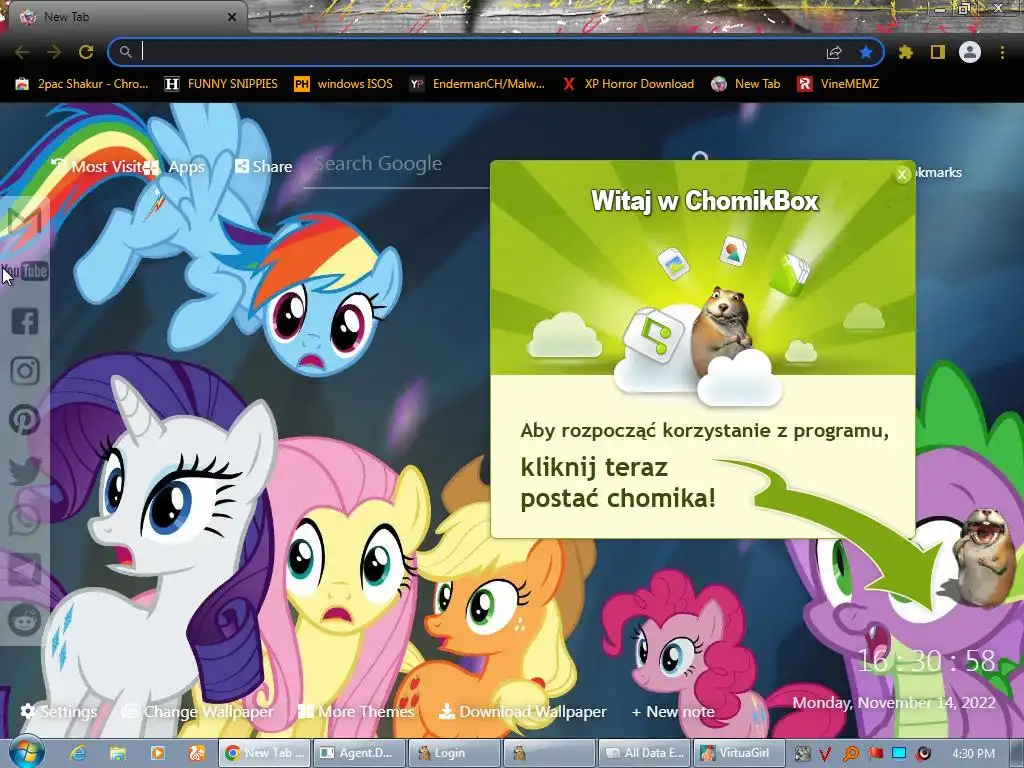Click the share page icon in address bar

coord(834,52)
